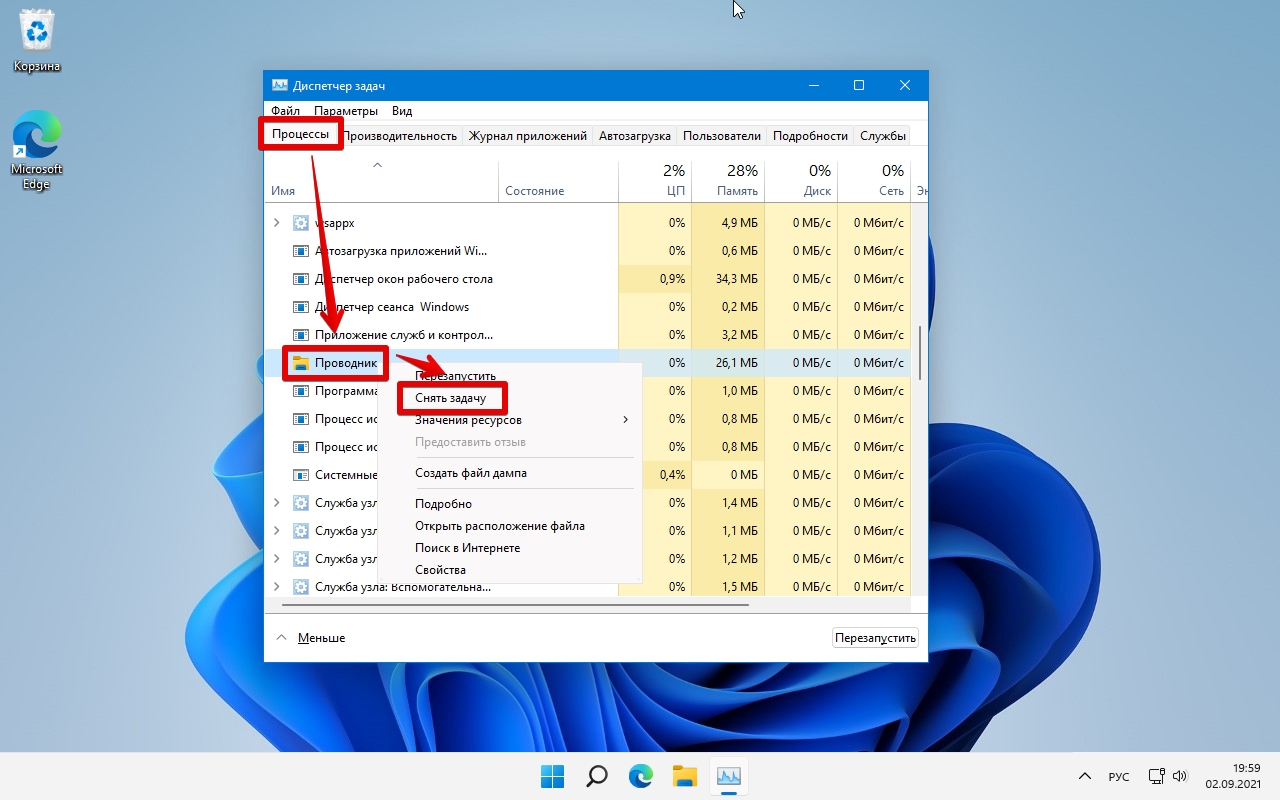The image size is (1280, 800).
Task: Select the Диспетчер сеанса Windows row text
Action: click(x=392, y=307)
